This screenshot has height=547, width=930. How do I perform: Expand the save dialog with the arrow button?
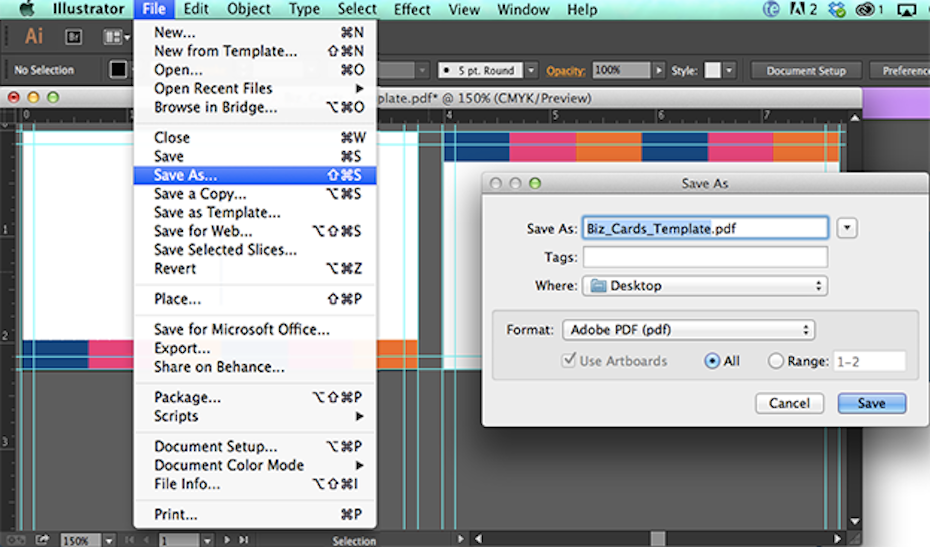(x=847, y=228)
